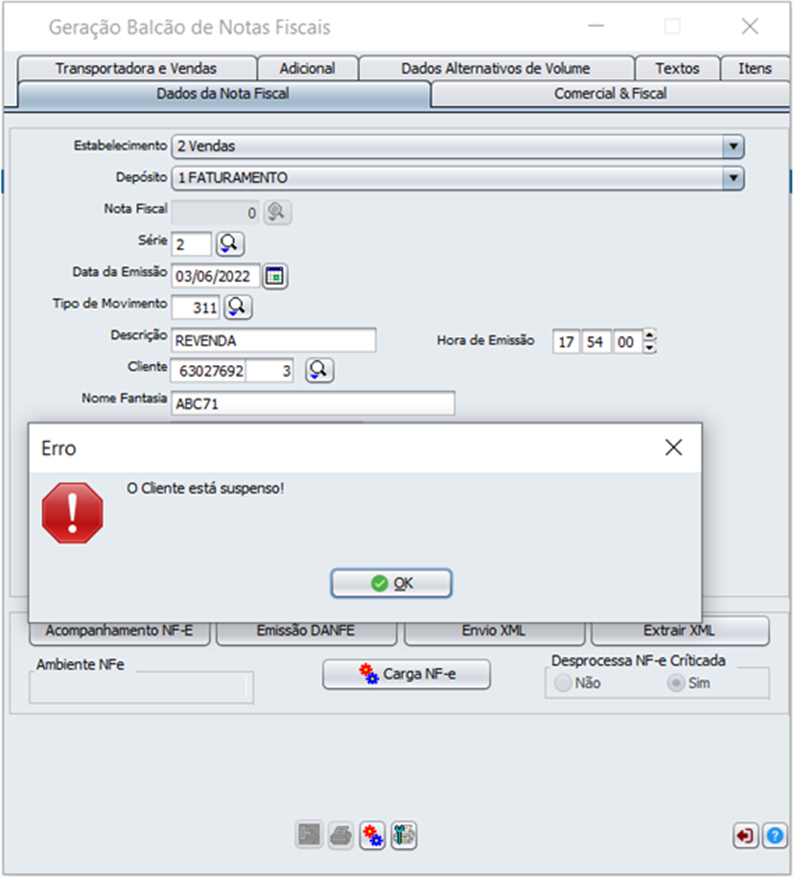795x879 pixels.
Task: Close the Geração Balcão de Notas Fiscais window
Action: click(x=750, y=26)
